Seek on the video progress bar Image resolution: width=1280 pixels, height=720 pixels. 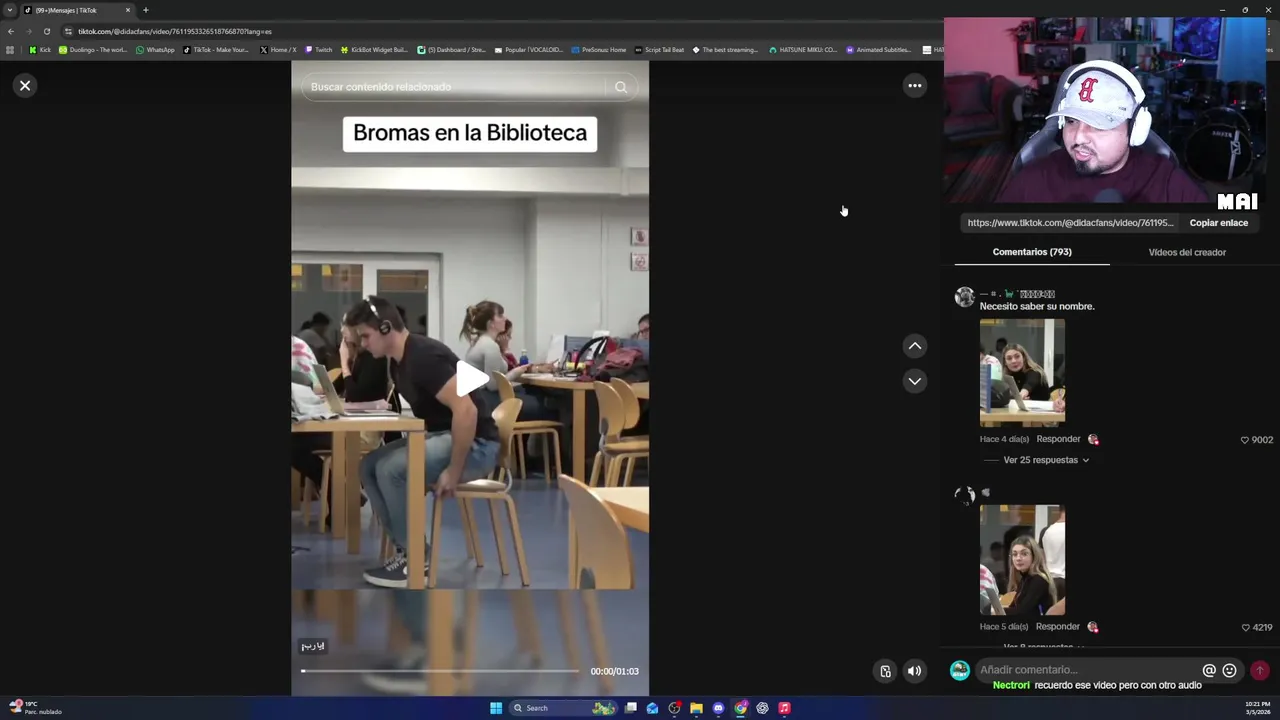(440, 671)
